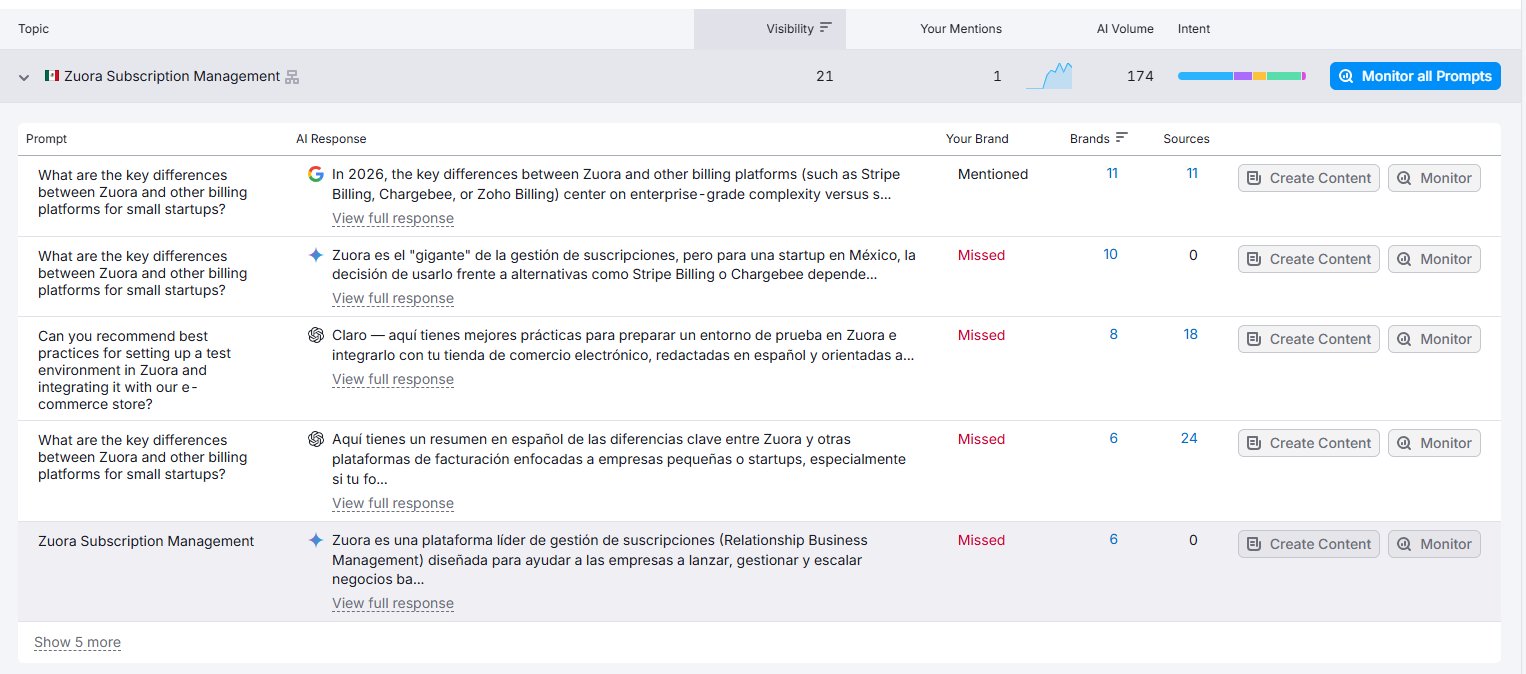Click the AI Volume column header
1526x674 pixels.
[x=1125, y=29]
